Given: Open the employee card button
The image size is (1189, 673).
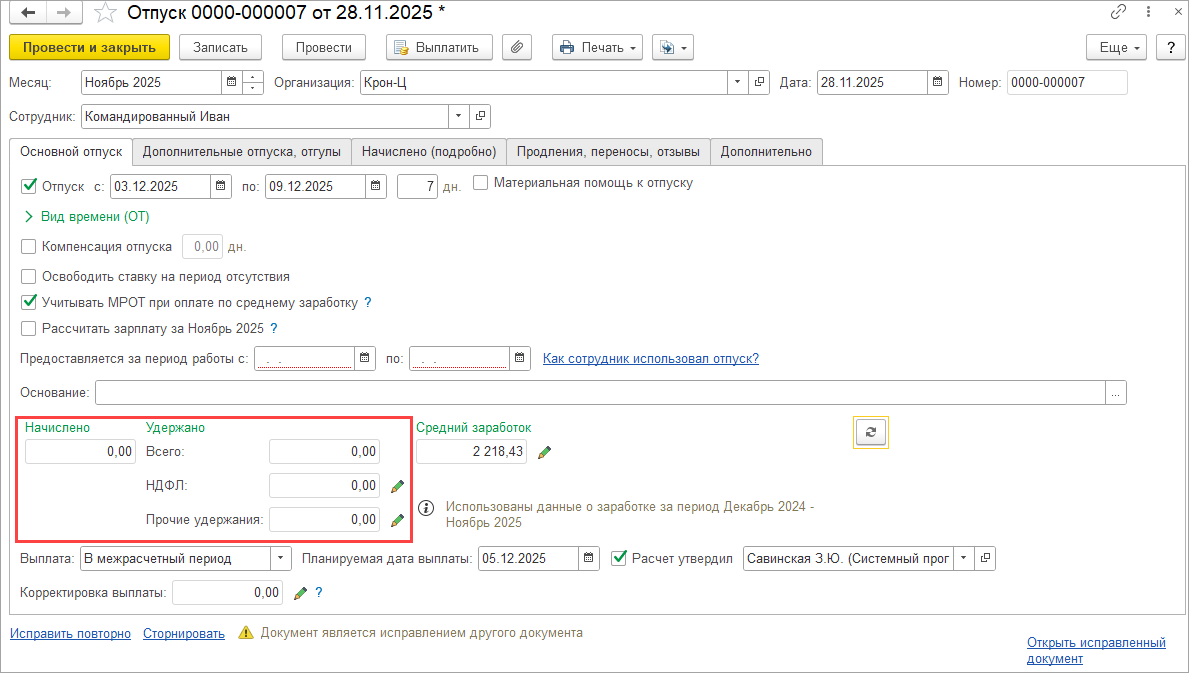Looking at the screenshot, I should pos(481,117).
